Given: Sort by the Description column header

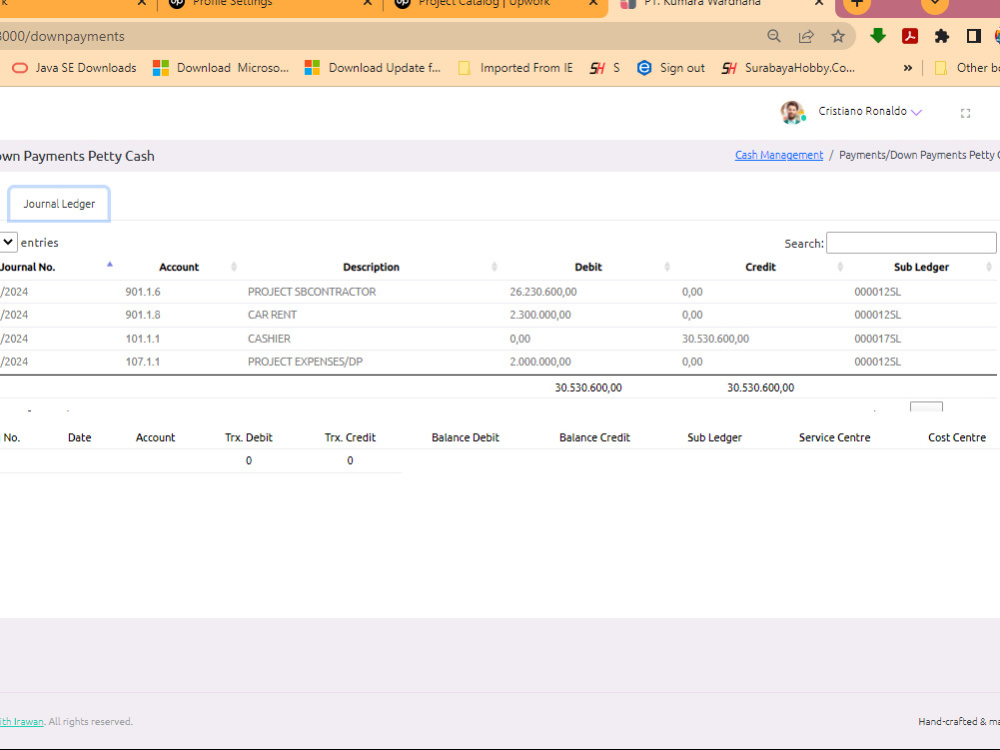Looking at the screenshot, I should coord(371,267).
